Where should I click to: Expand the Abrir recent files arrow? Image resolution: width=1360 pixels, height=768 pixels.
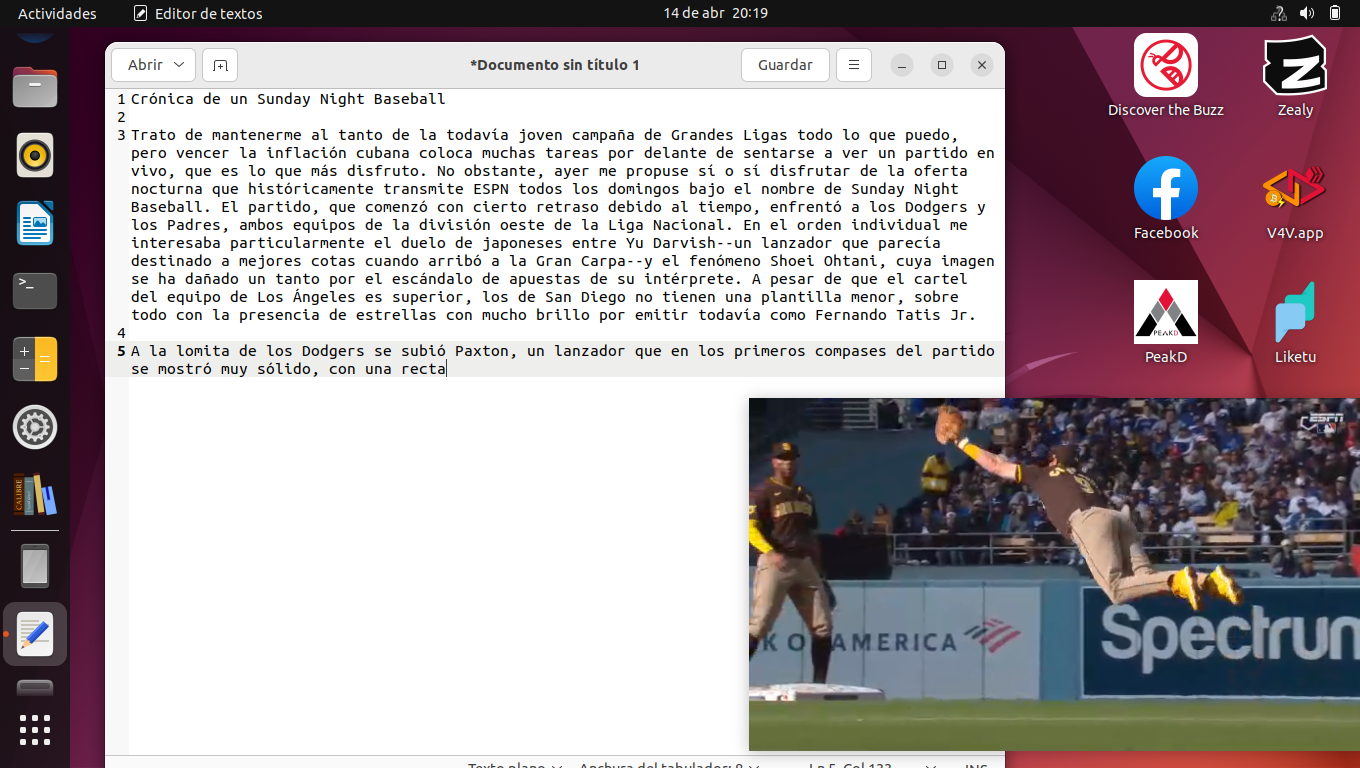click(x=179, y=65)
